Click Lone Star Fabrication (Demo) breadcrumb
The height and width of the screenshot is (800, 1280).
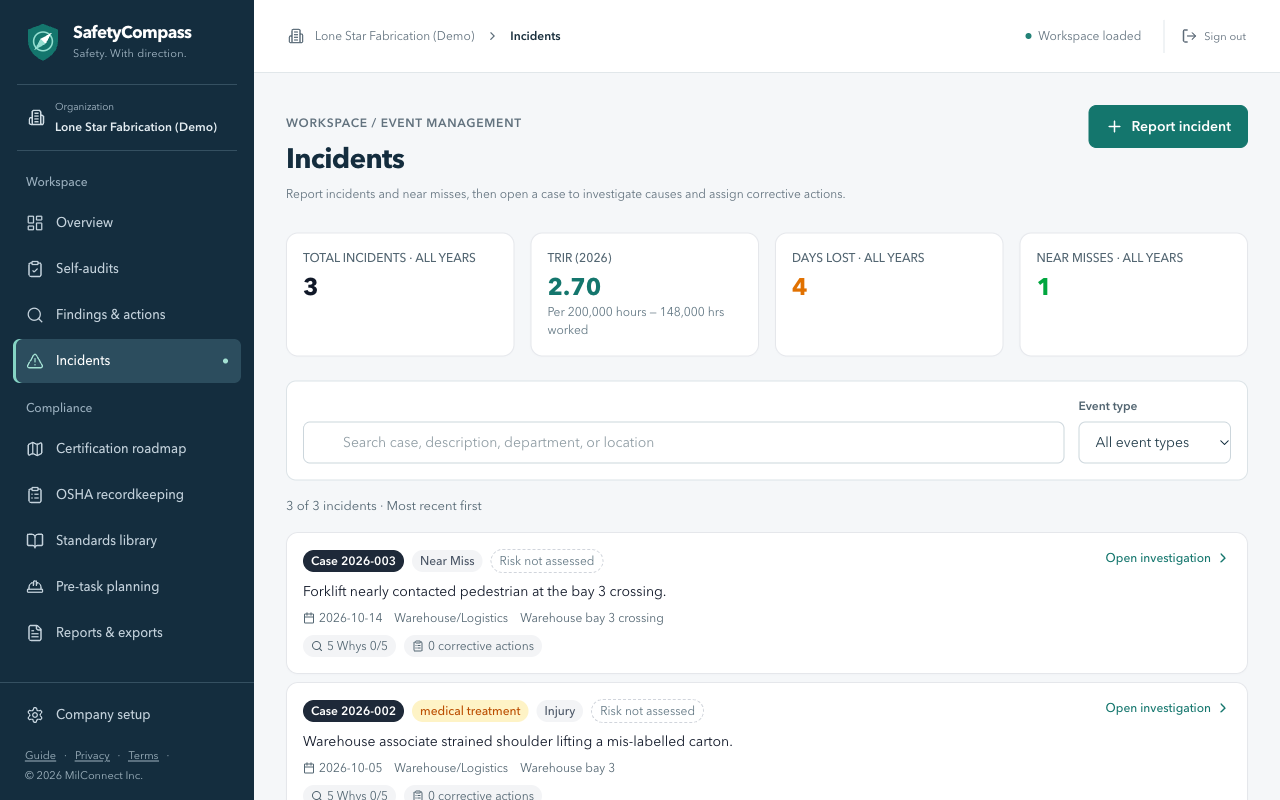(394, 36)
